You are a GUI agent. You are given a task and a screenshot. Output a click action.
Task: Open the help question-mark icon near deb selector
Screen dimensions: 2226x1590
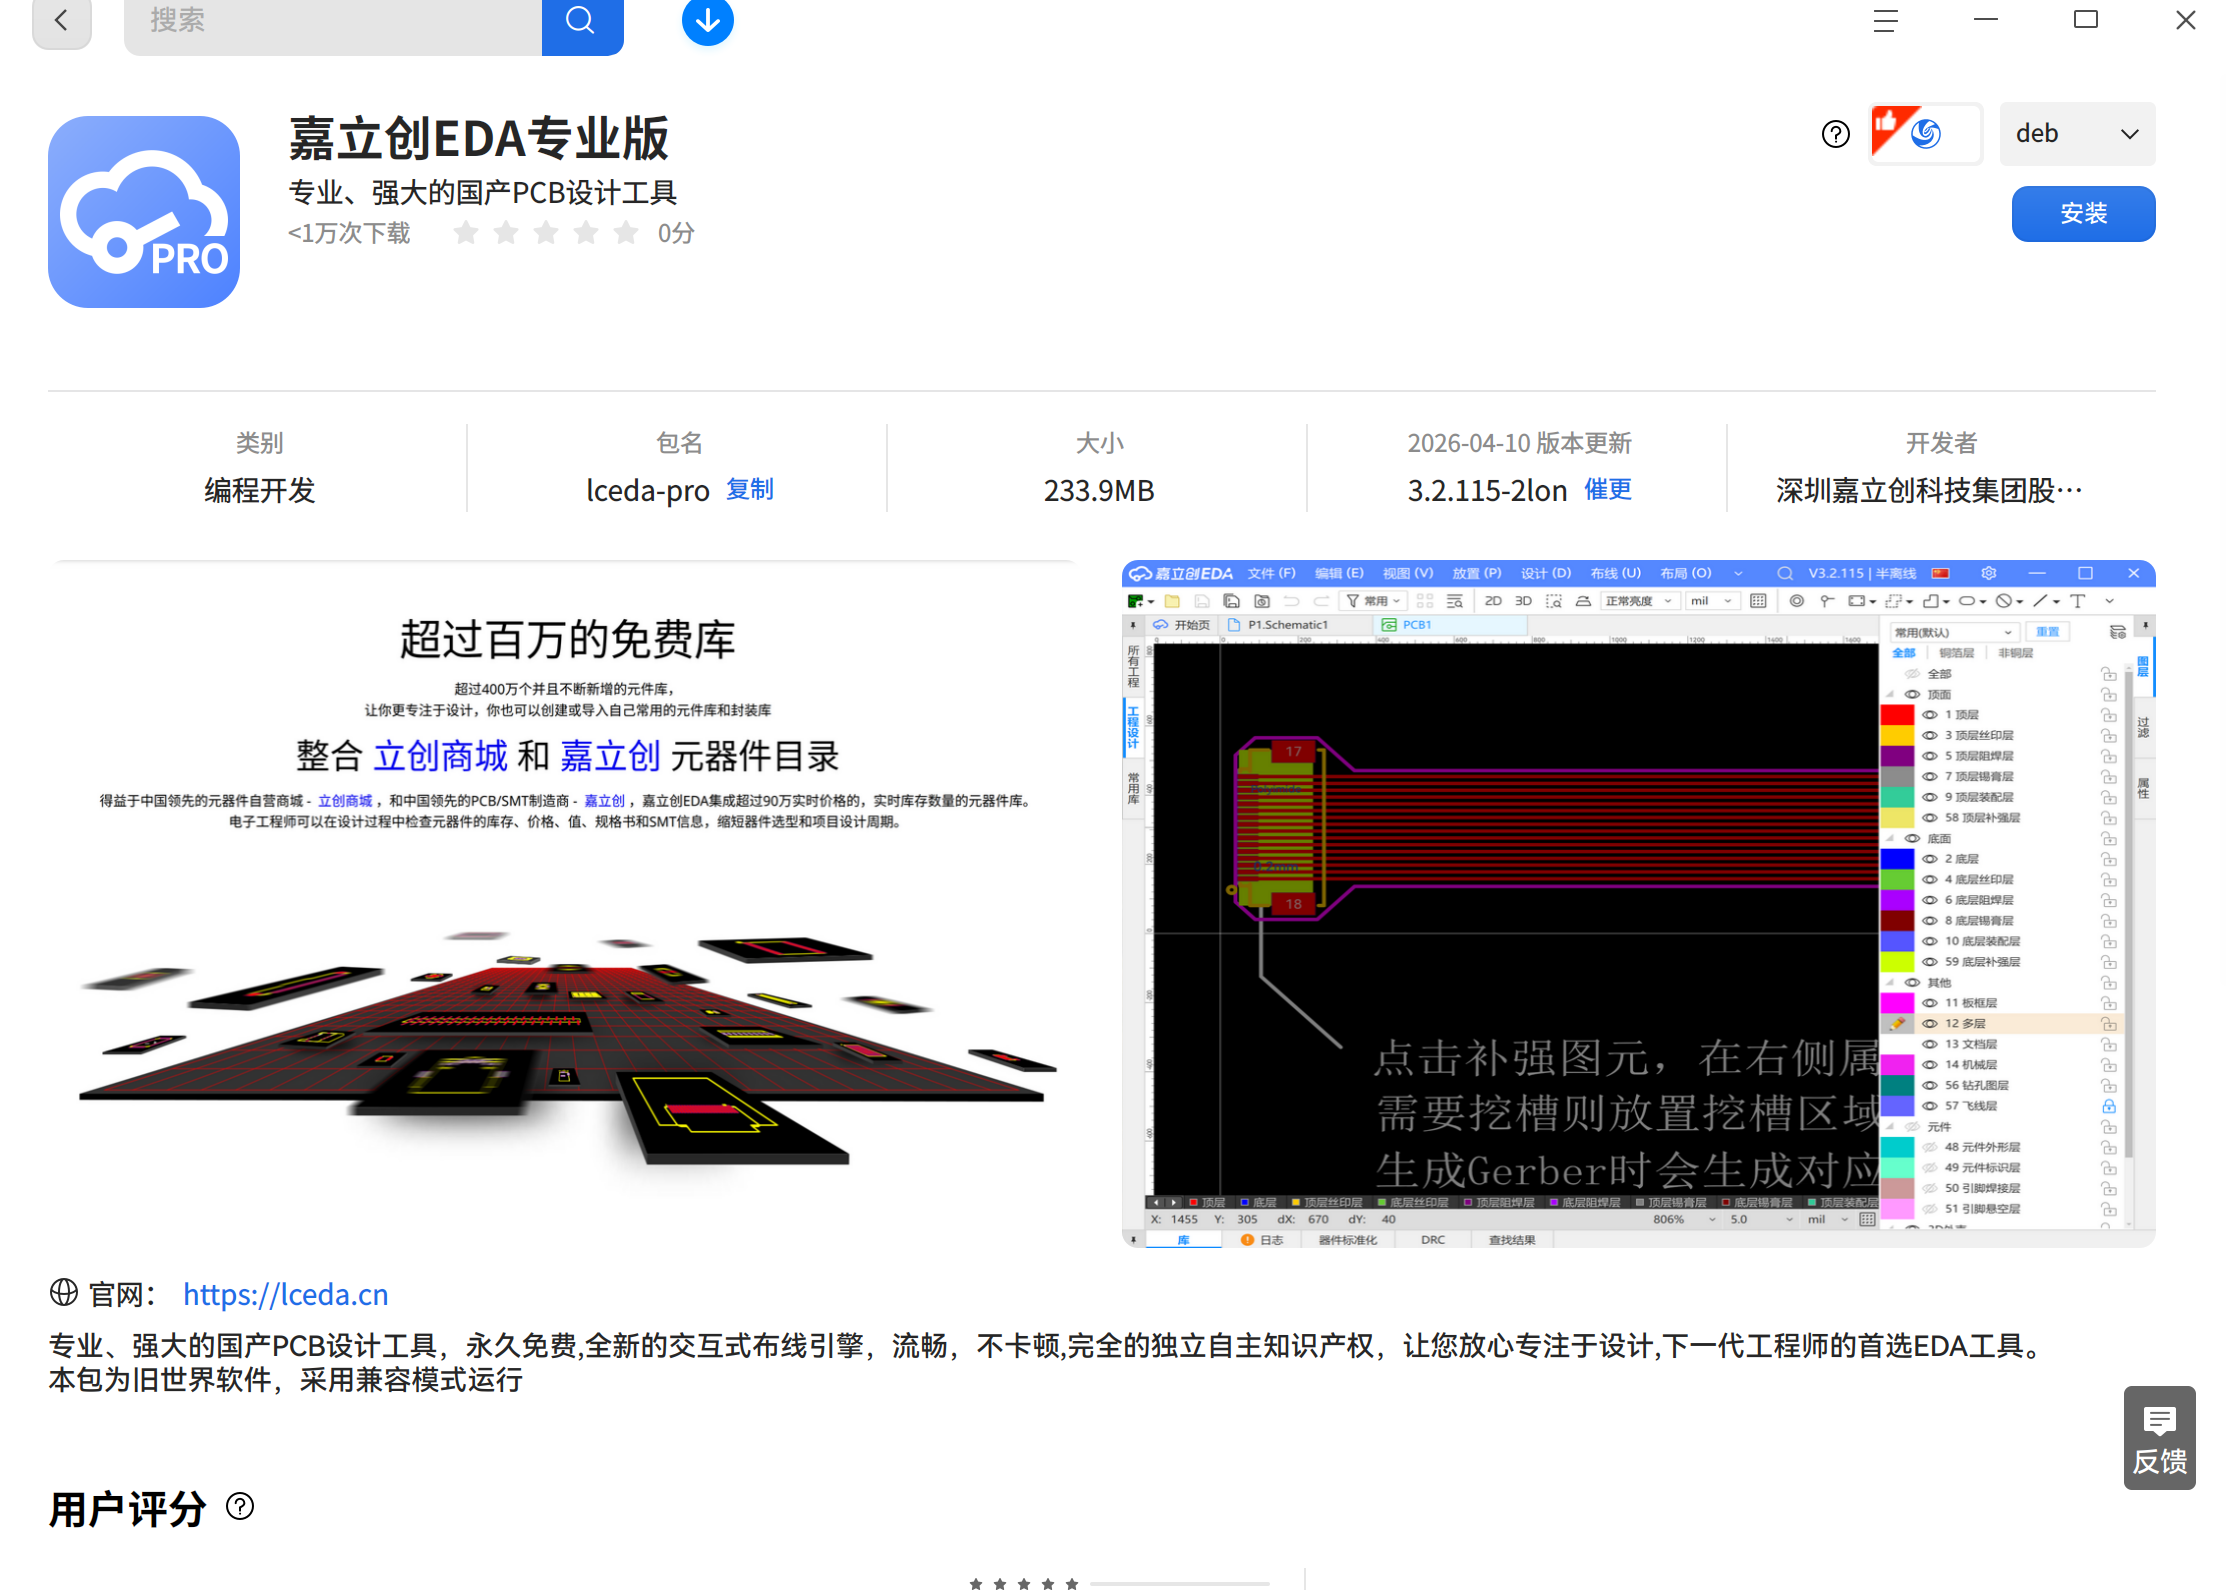point(1835,133)
